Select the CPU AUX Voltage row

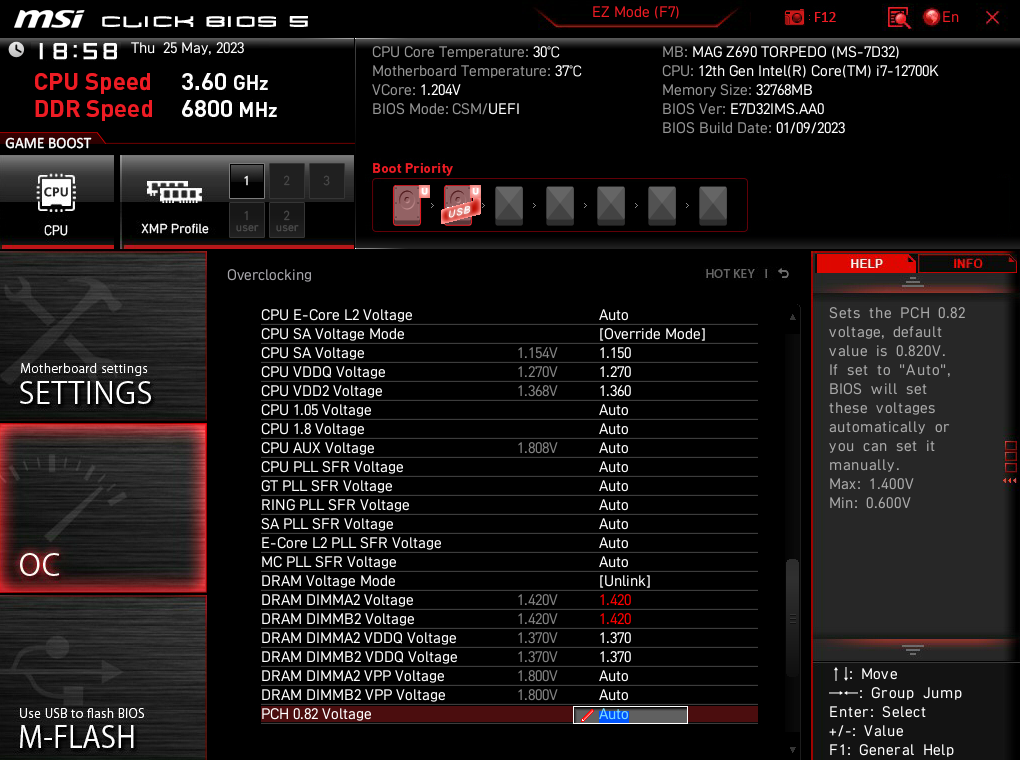[x=509, y=448]
